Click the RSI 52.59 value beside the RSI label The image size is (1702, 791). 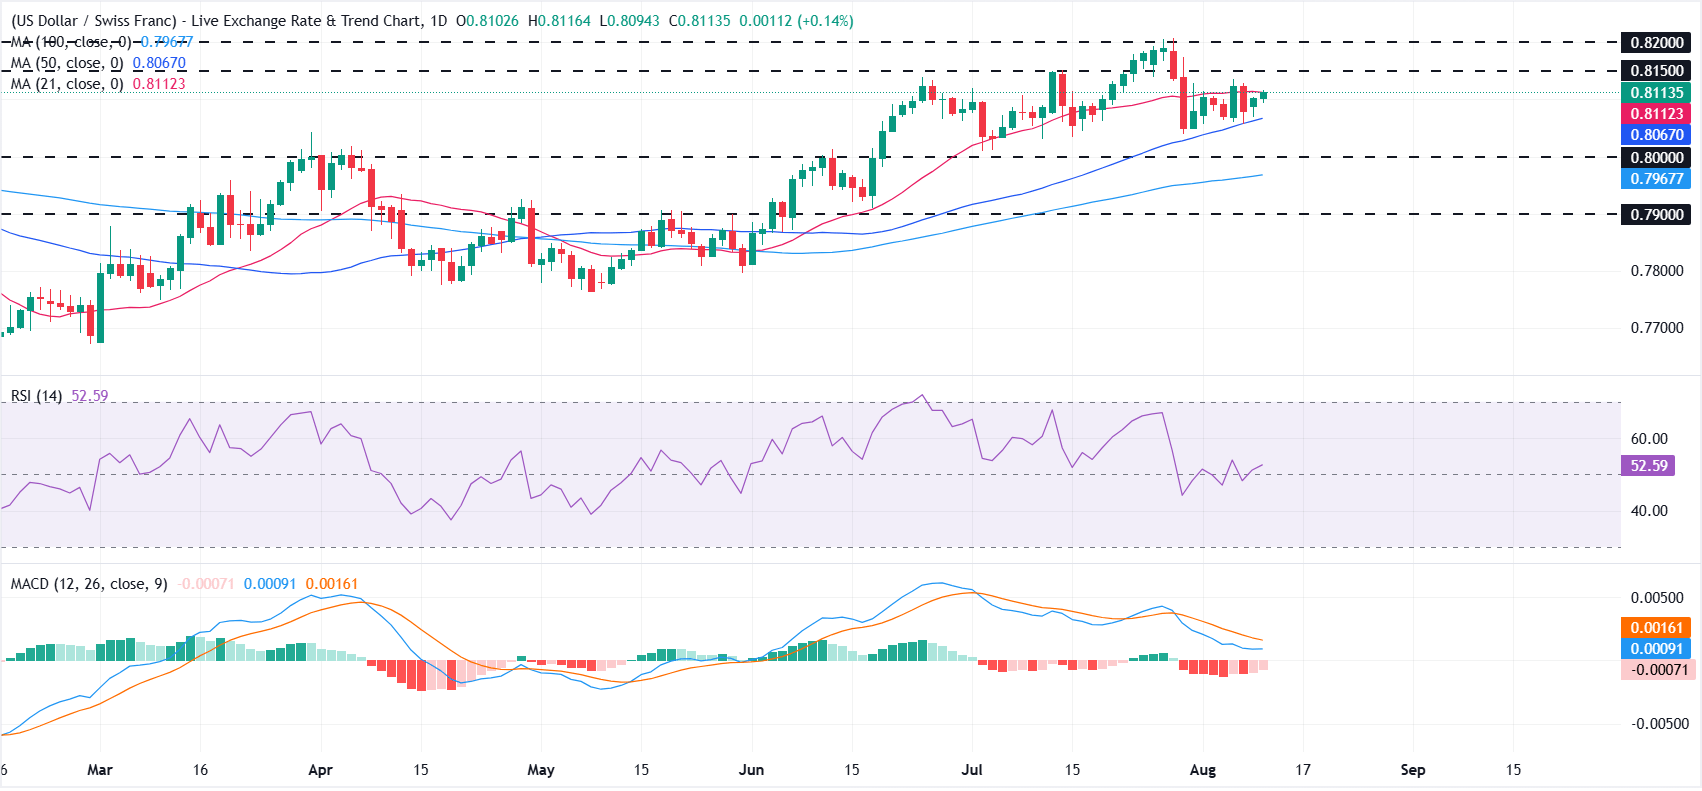pos(90,396)
